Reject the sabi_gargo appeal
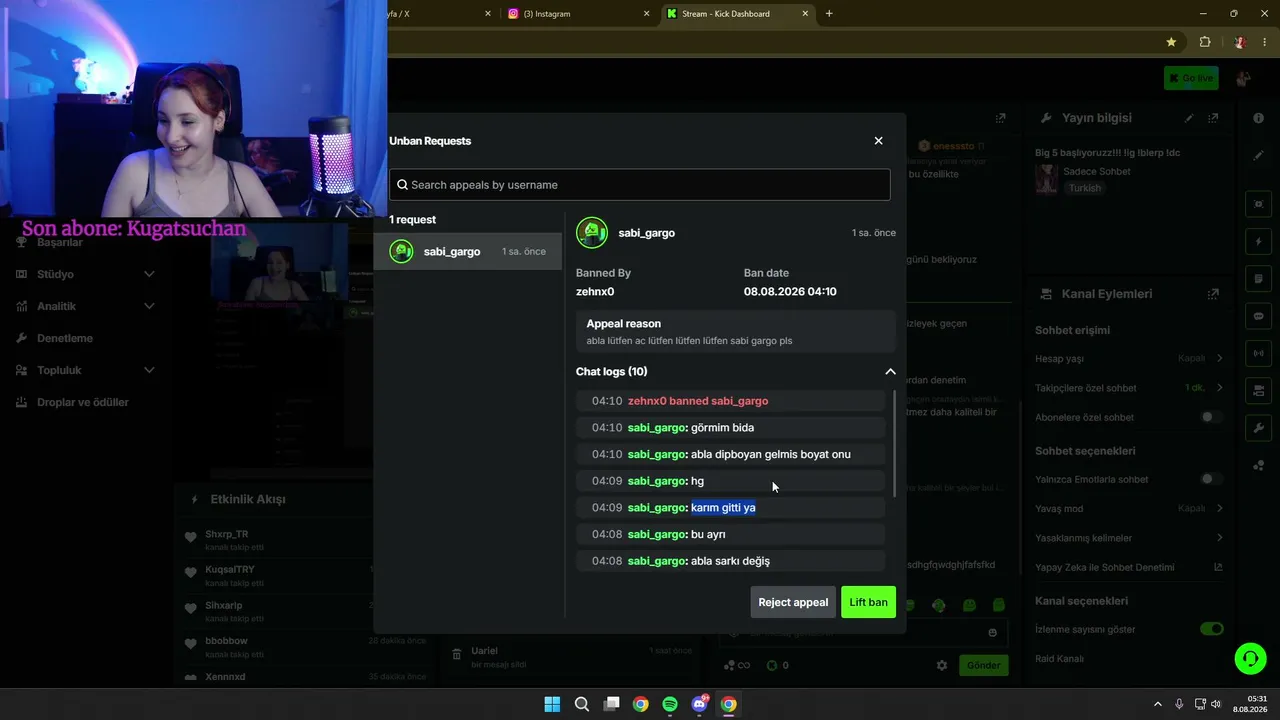This screenshot has height=720, width=1280. tap(793, 602)
